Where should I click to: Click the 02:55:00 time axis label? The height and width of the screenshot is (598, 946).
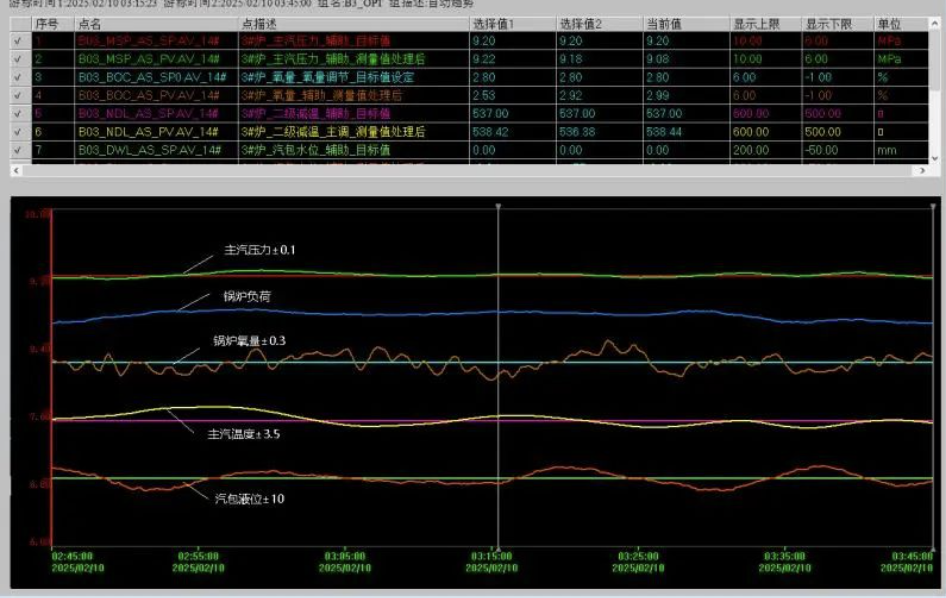coord(198,556)
